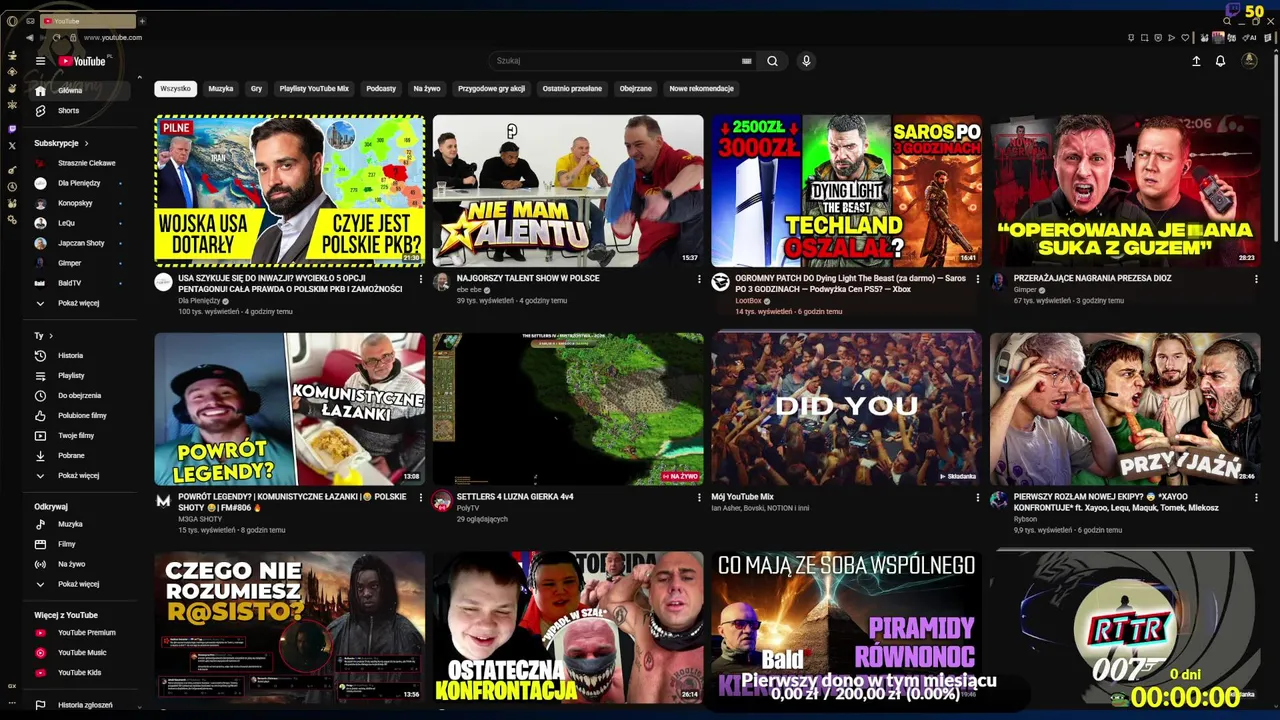Select the 'Gry' filter chip
The width and height of the screenshot is (1280, 720).
pyautogui.click(x=256, y=89)
